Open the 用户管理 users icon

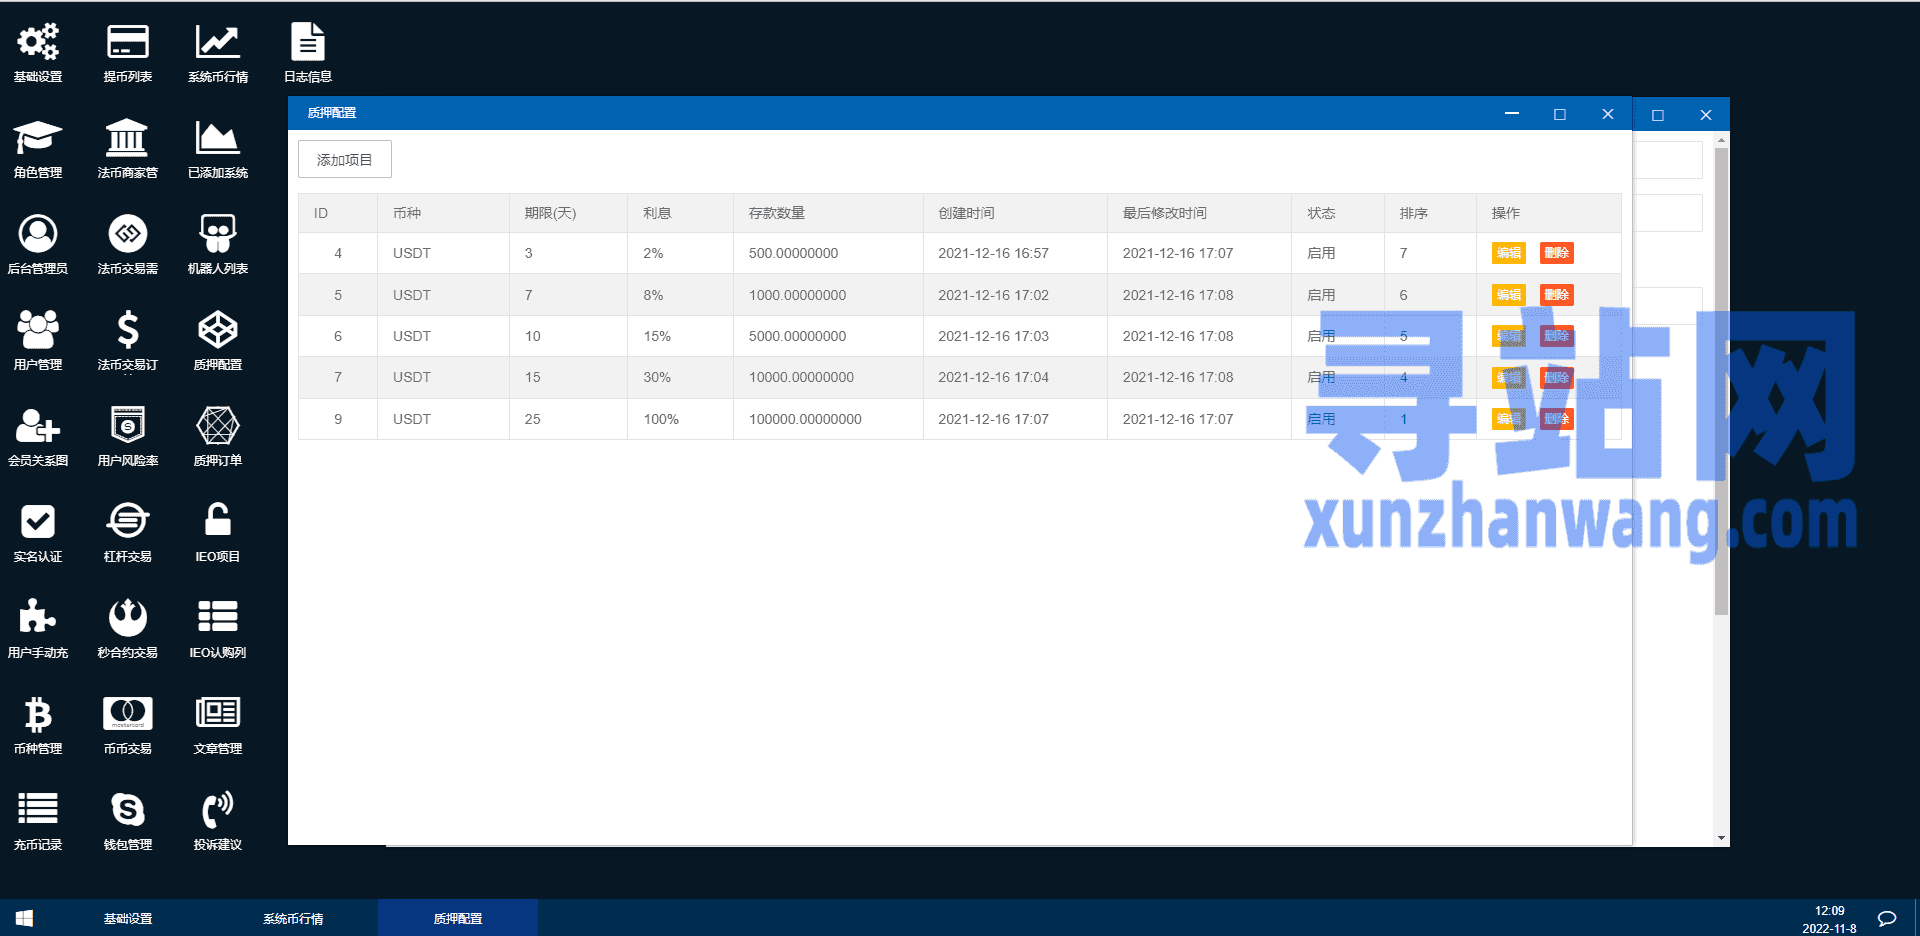click(x=38, y=331)
